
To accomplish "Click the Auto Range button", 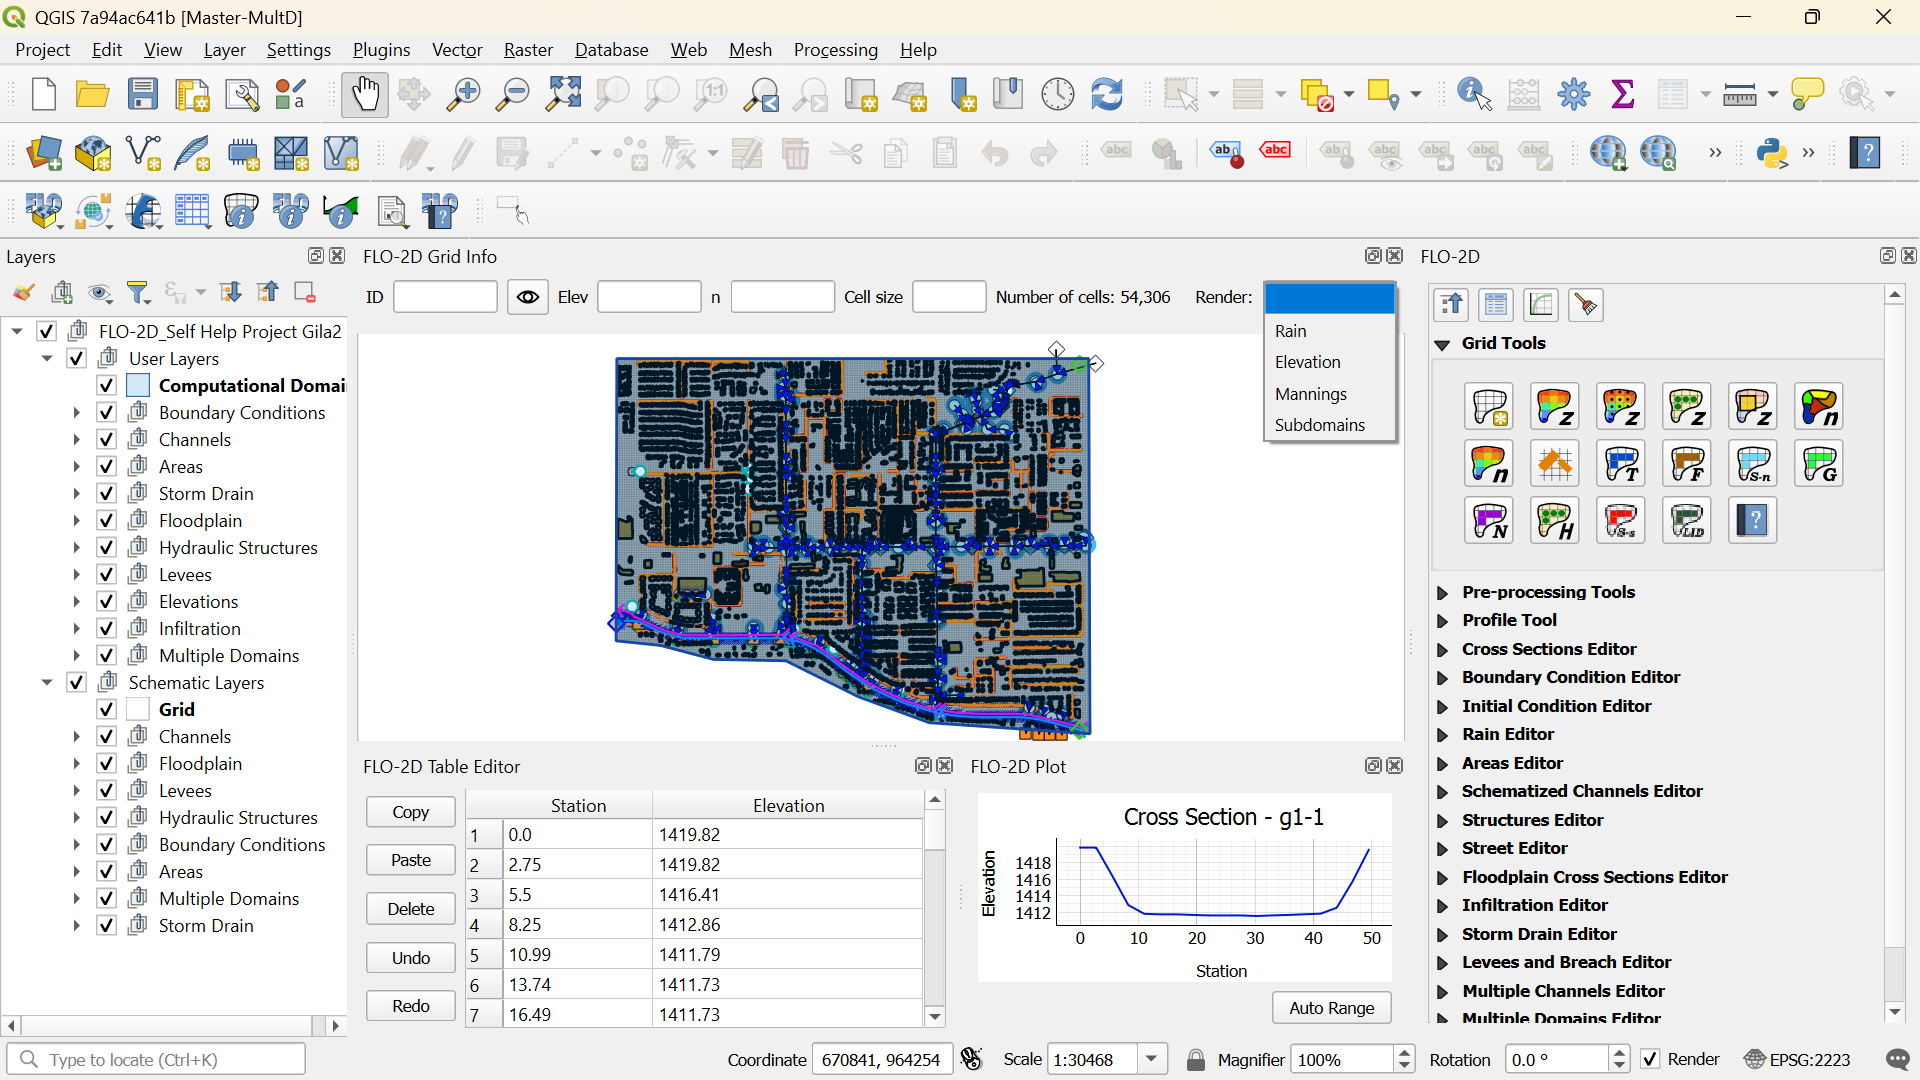I will point(1331,1008).
